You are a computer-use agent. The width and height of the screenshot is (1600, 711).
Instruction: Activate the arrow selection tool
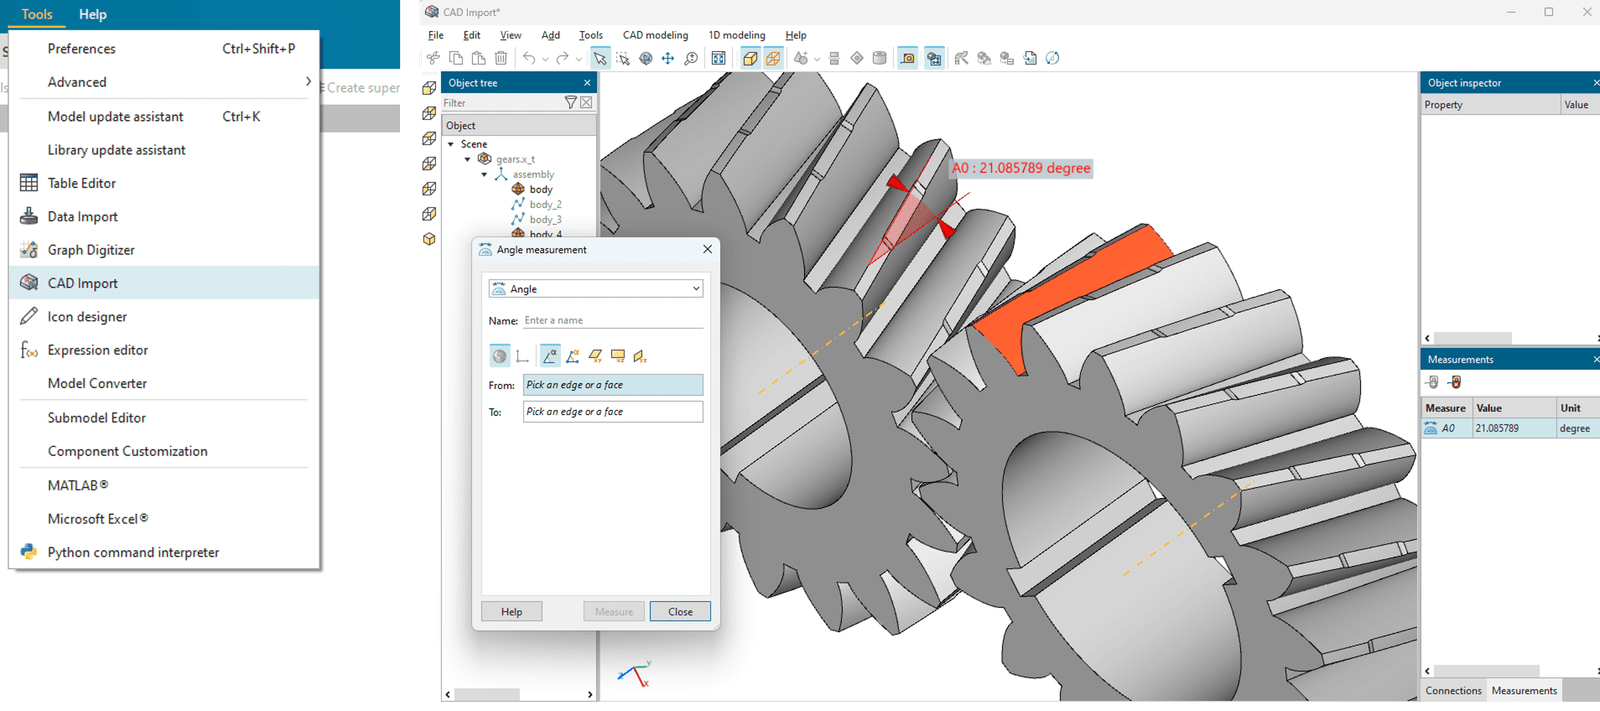pos(600,58)
